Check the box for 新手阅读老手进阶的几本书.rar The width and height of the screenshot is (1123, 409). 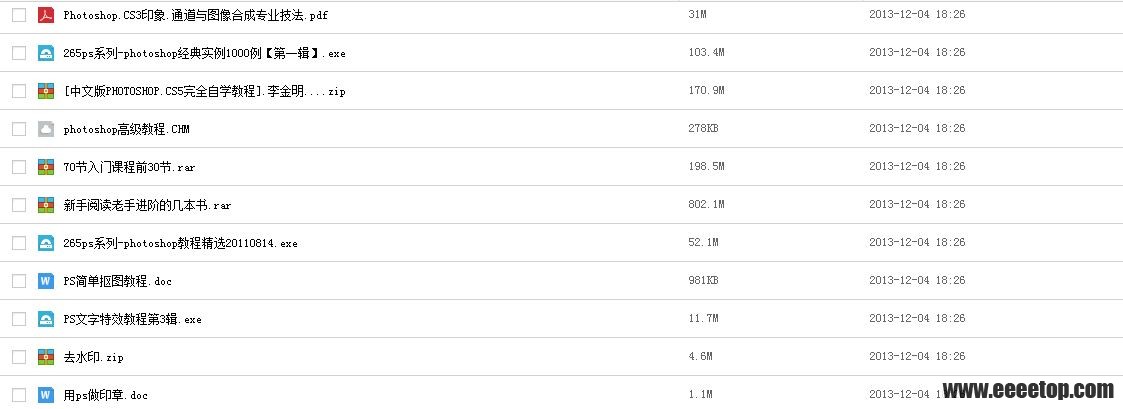pos(19,205)
